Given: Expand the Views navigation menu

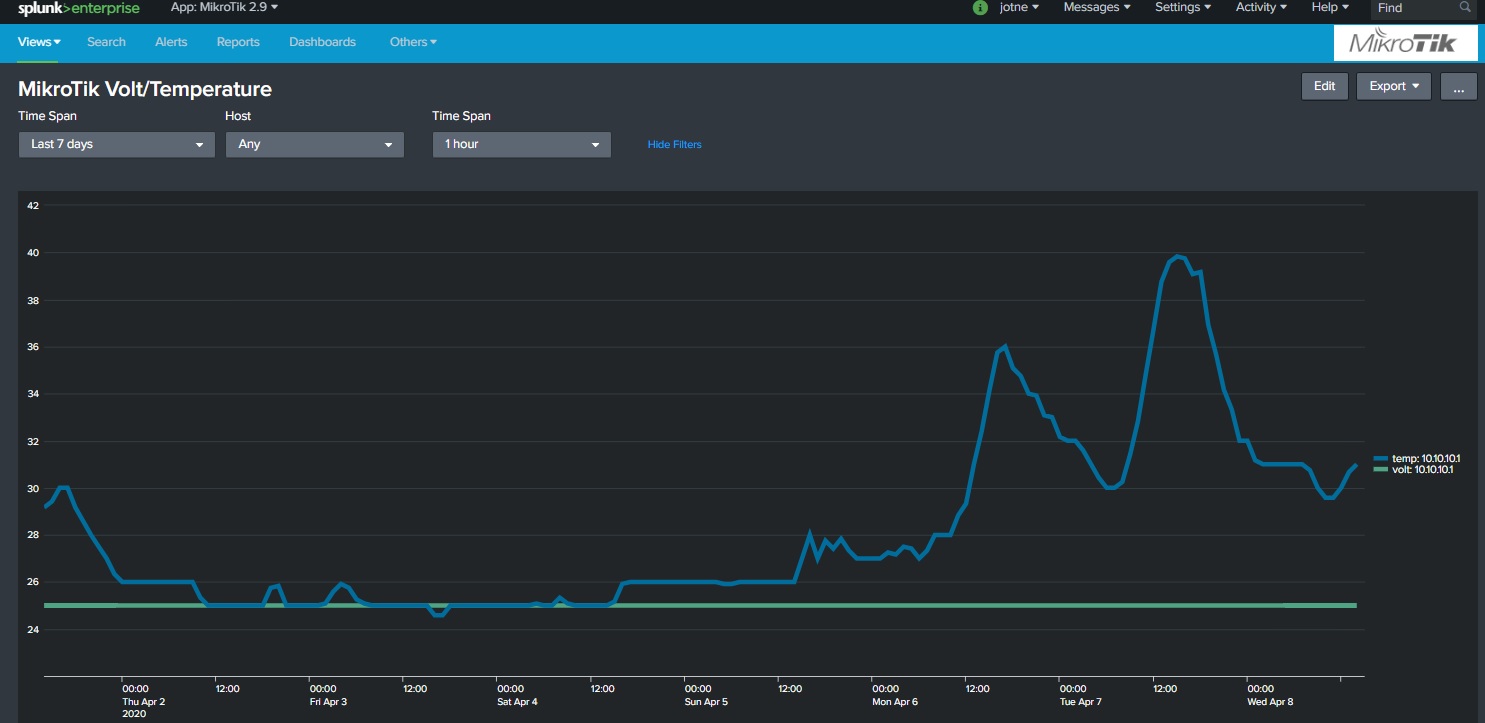Looking at the screenshot, I should [39, 42].
